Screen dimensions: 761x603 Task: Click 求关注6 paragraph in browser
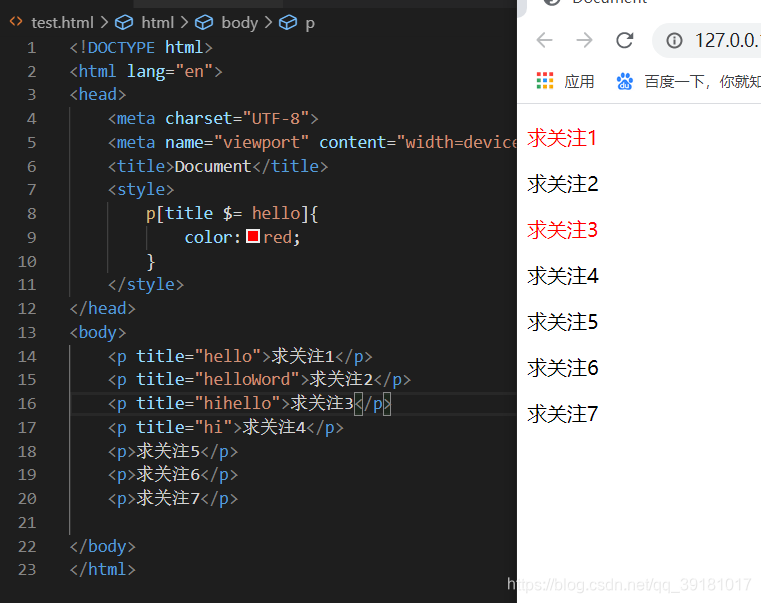click(563, 368)
